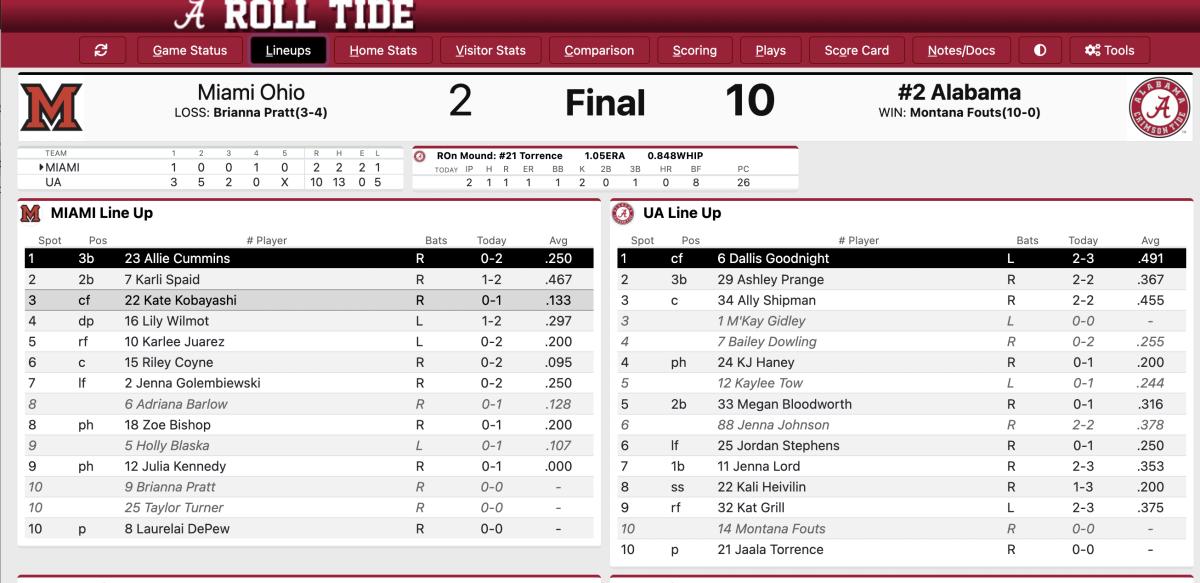Select Kate Kobayashi lineup row

(x=309, y=300)
